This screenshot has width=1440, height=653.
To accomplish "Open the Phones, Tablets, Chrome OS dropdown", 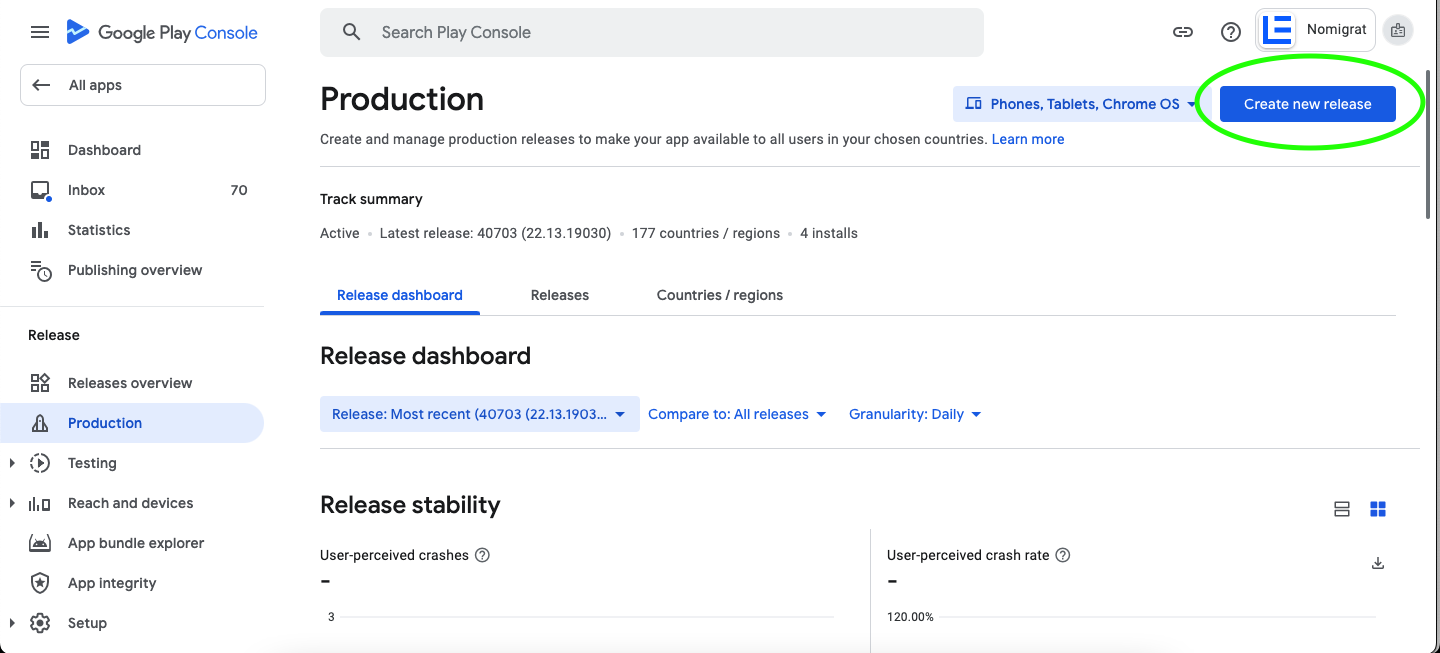I will pos(1082,104).
